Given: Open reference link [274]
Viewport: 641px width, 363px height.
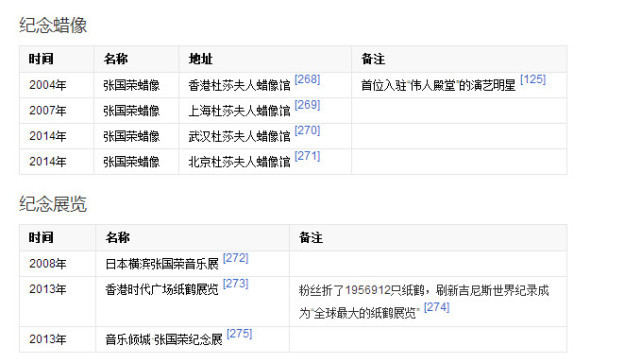Looking at the screenshot, I should 437,307.
